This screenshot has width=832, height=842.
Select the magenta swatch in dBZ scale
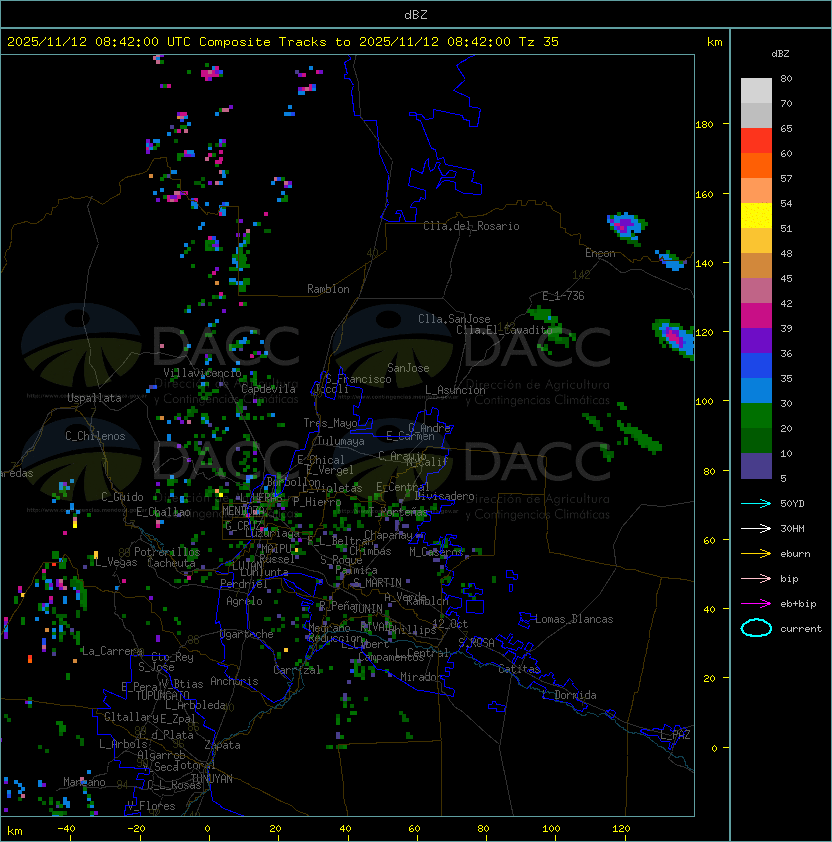[x=756, y=316]
